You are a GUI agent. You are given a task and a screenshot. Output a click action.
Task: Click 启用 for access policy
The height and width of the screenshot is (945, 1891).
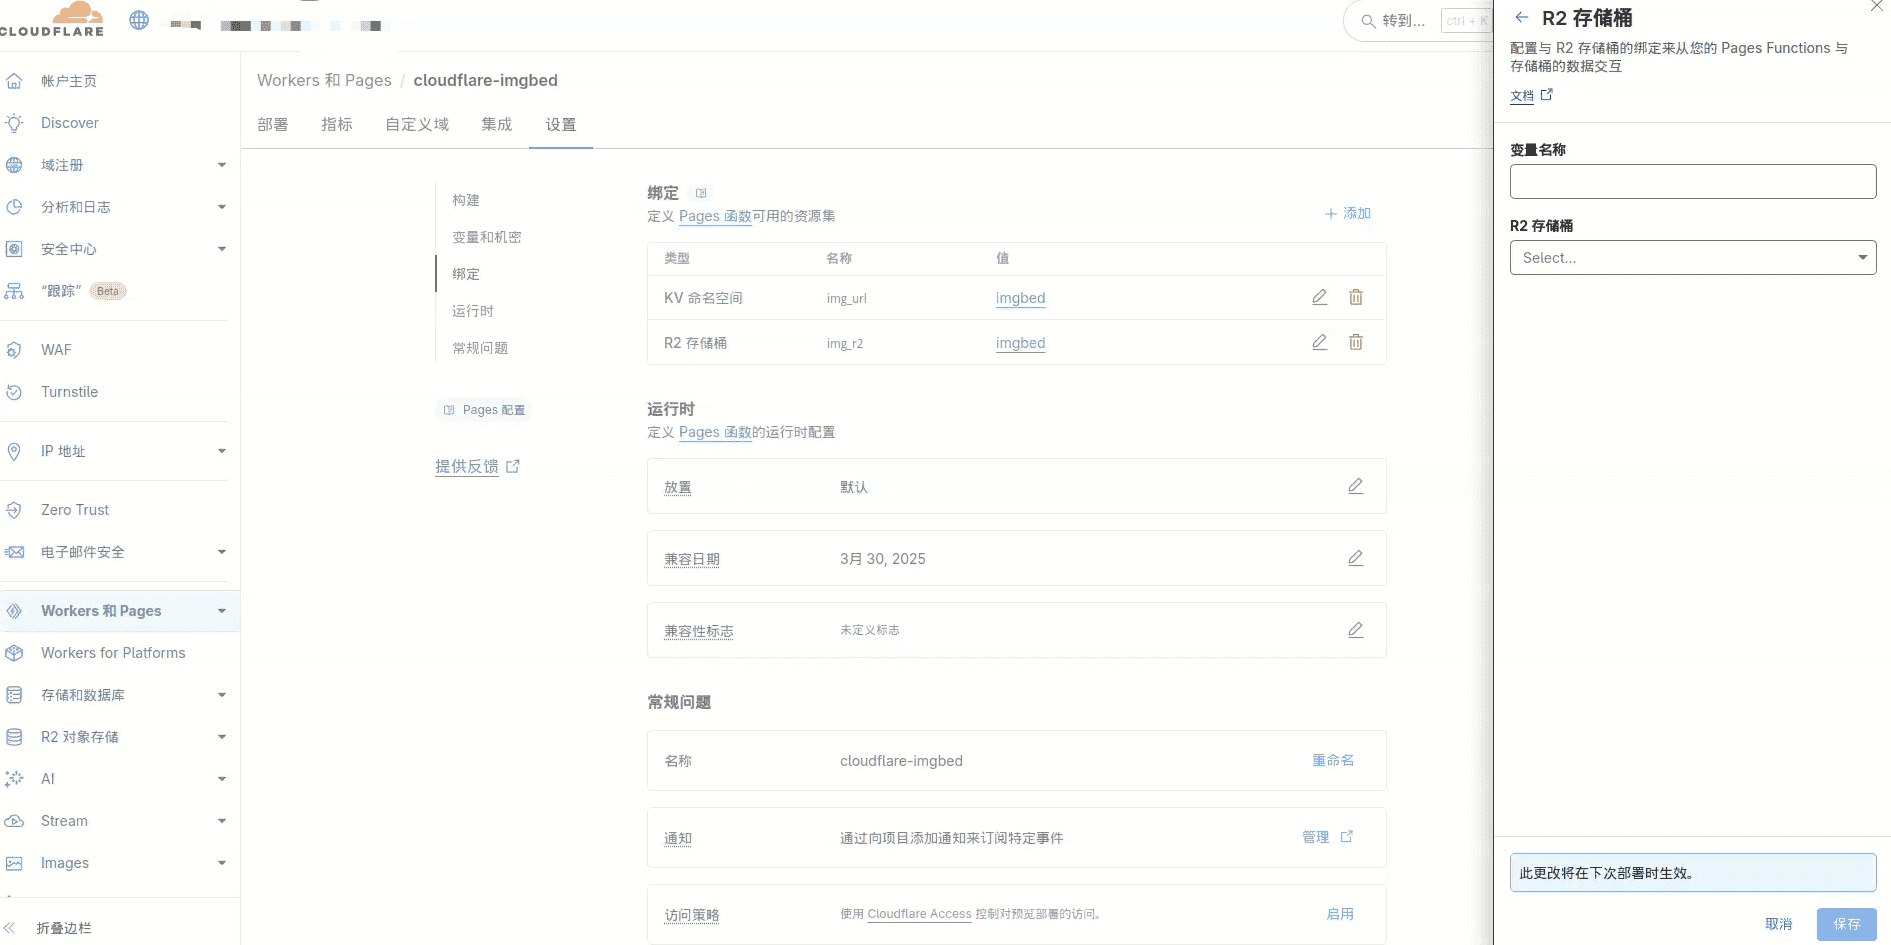1340,914
